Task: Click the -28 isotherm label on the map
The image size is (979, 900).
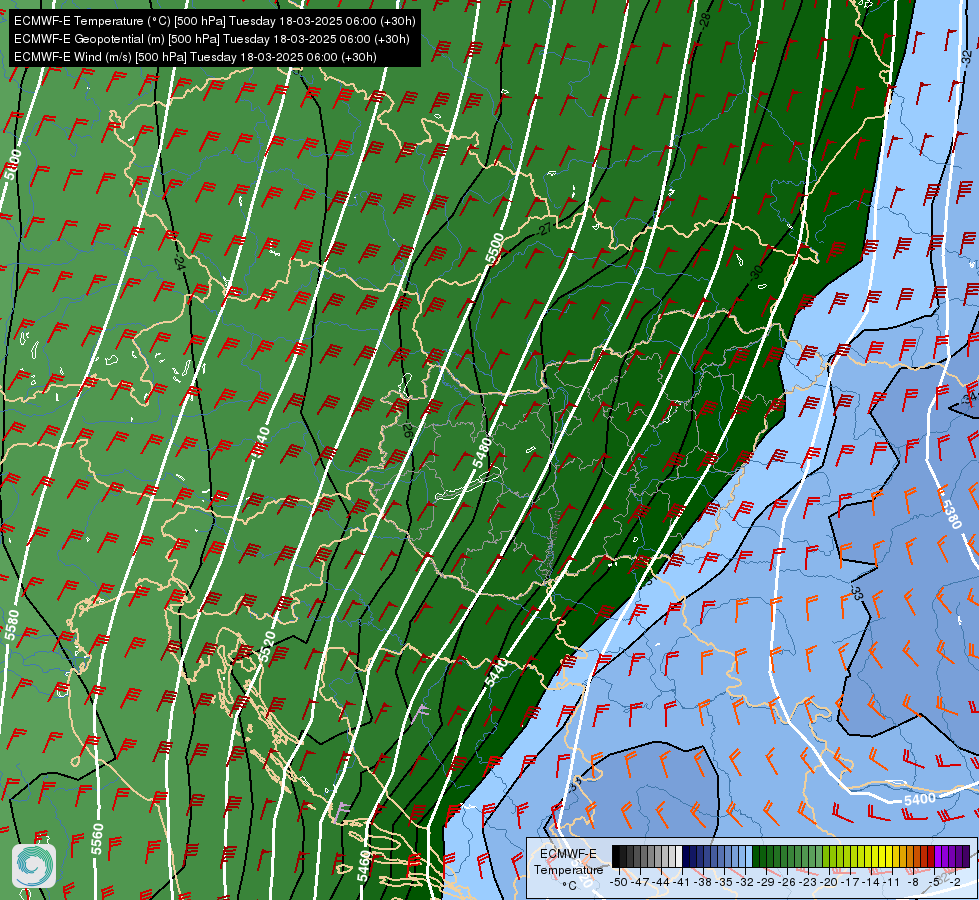Action: point(705,19)
